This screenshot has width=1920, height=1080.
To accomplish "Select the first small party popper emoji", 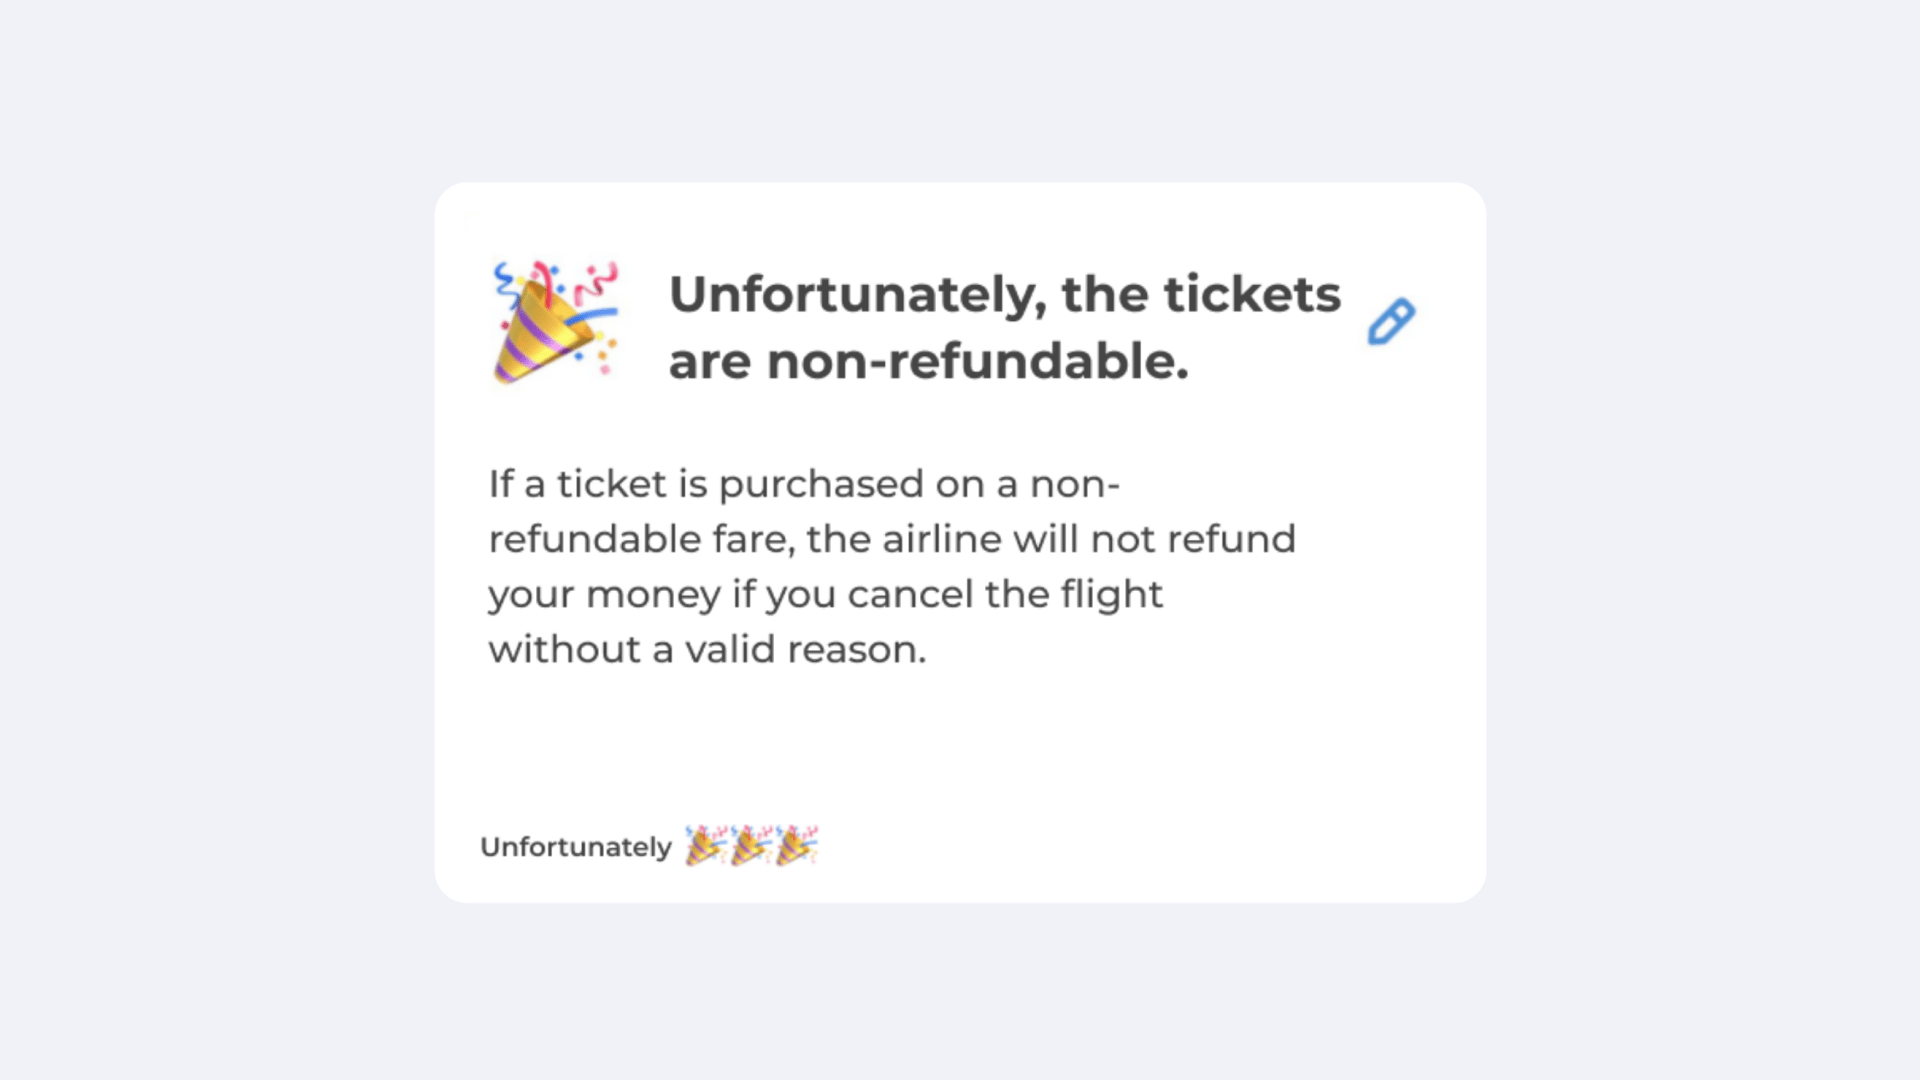I will pyautogui.click(x=705, y=846).
